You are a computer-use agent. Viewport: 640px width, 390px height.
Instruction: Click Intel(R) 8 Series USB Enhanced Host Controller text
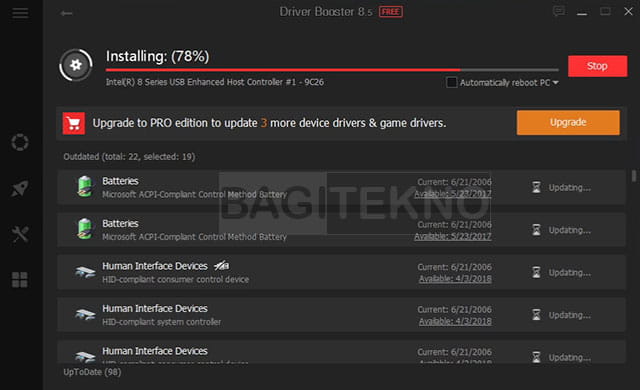click(215, 82)
